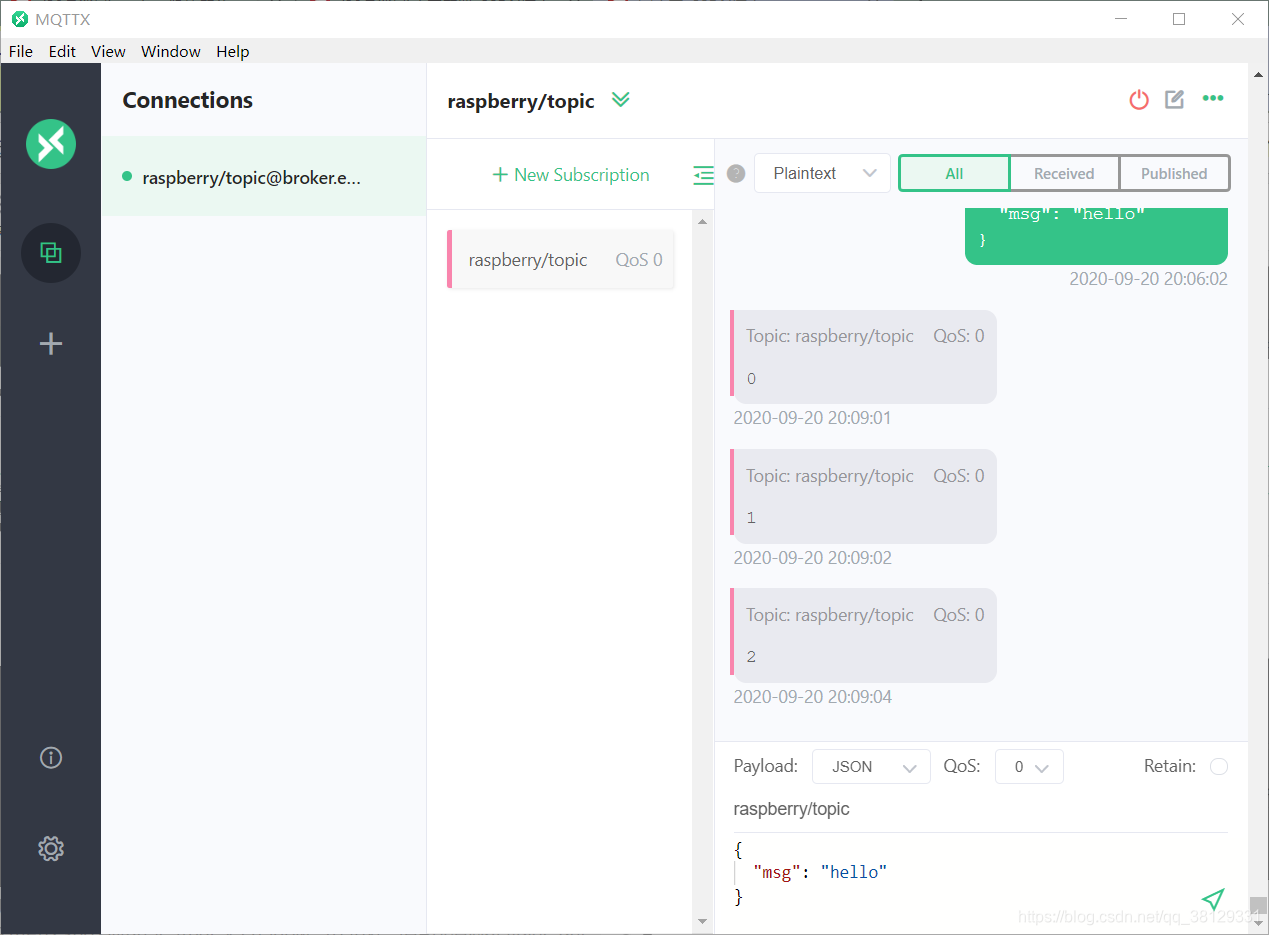Click the Connections heading
This screenshot has width=1269, height=935.
coord(188,100)
